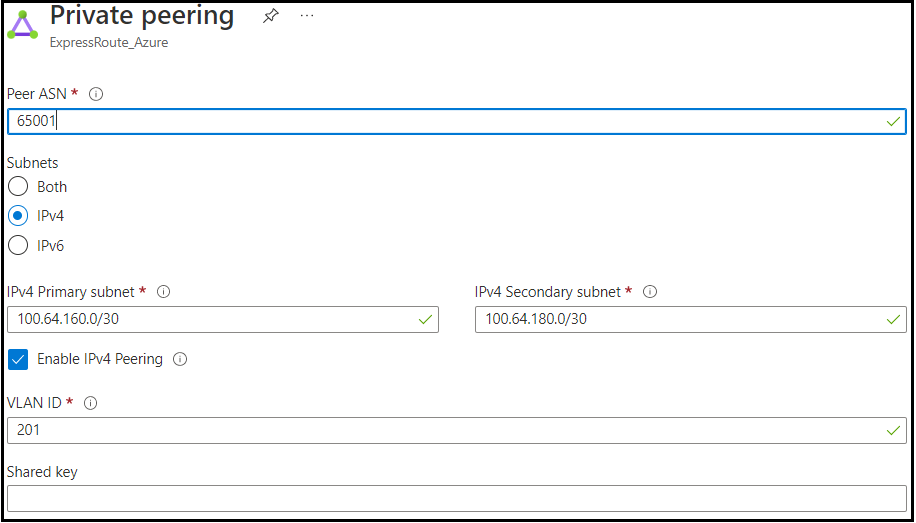Click the Shared key text box

pos(456,498)
